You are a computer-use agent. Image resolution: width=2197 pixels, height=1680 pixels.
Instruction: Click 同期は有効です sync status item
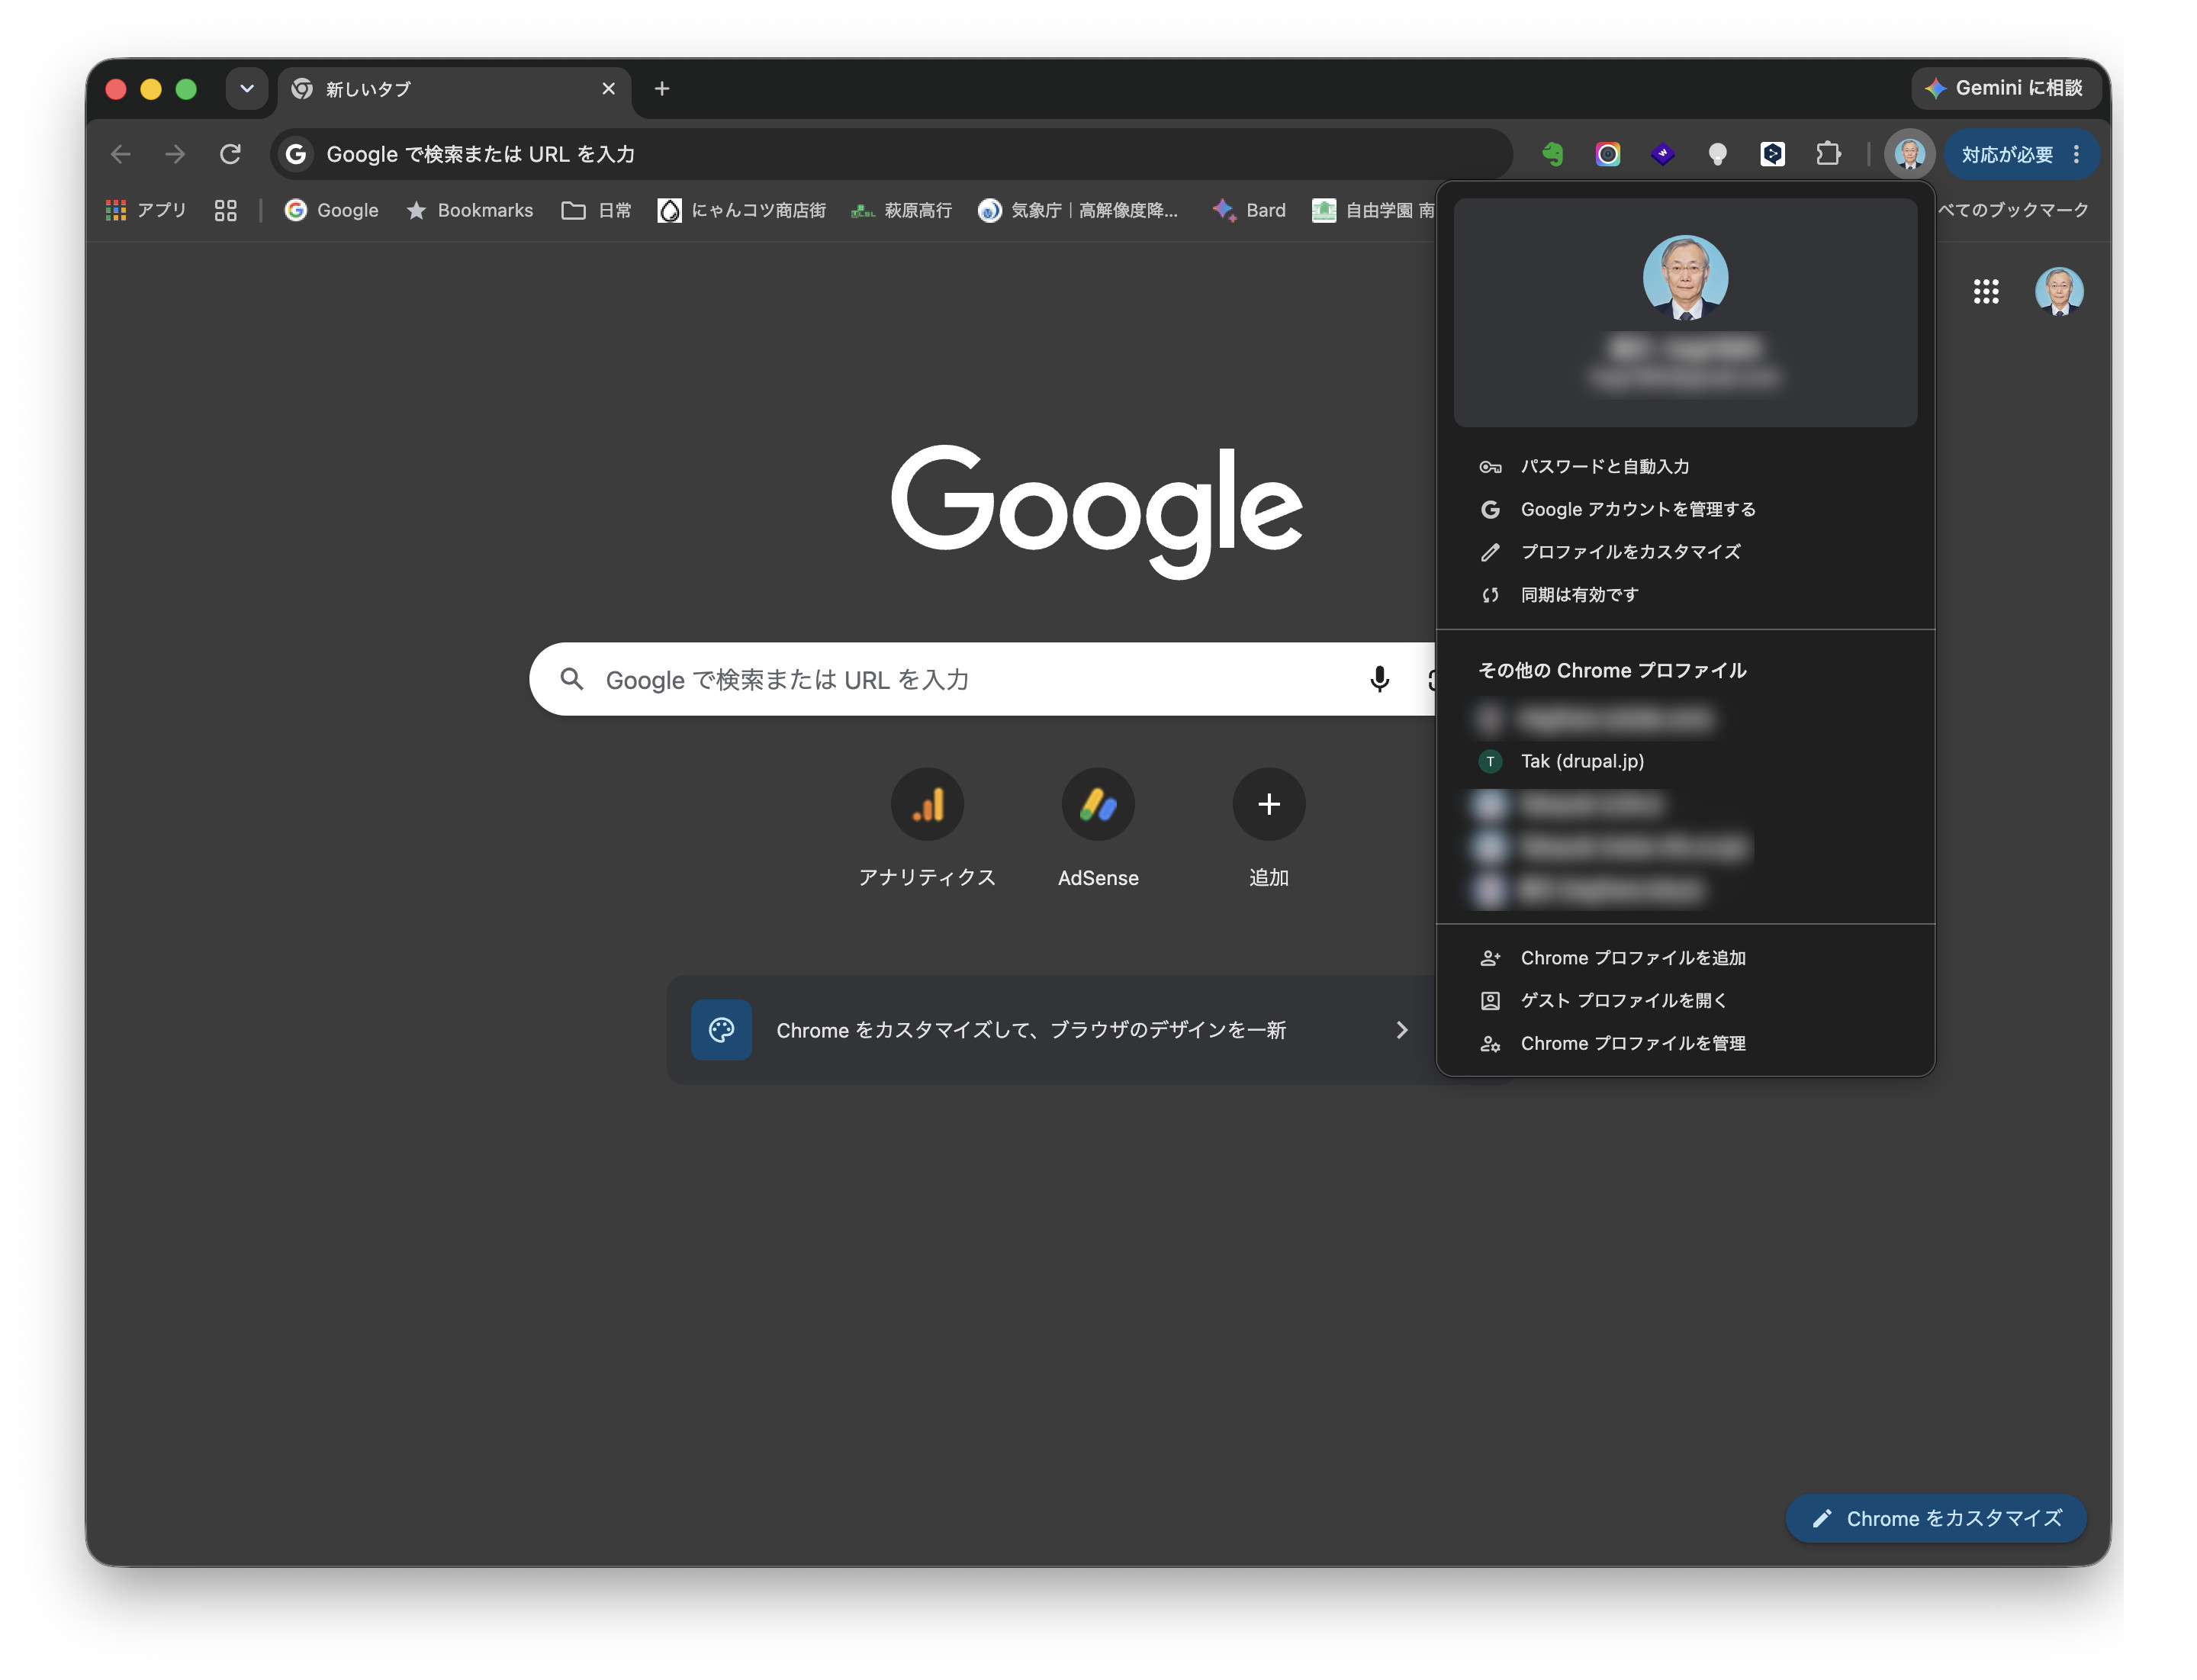pos(1686,595)
